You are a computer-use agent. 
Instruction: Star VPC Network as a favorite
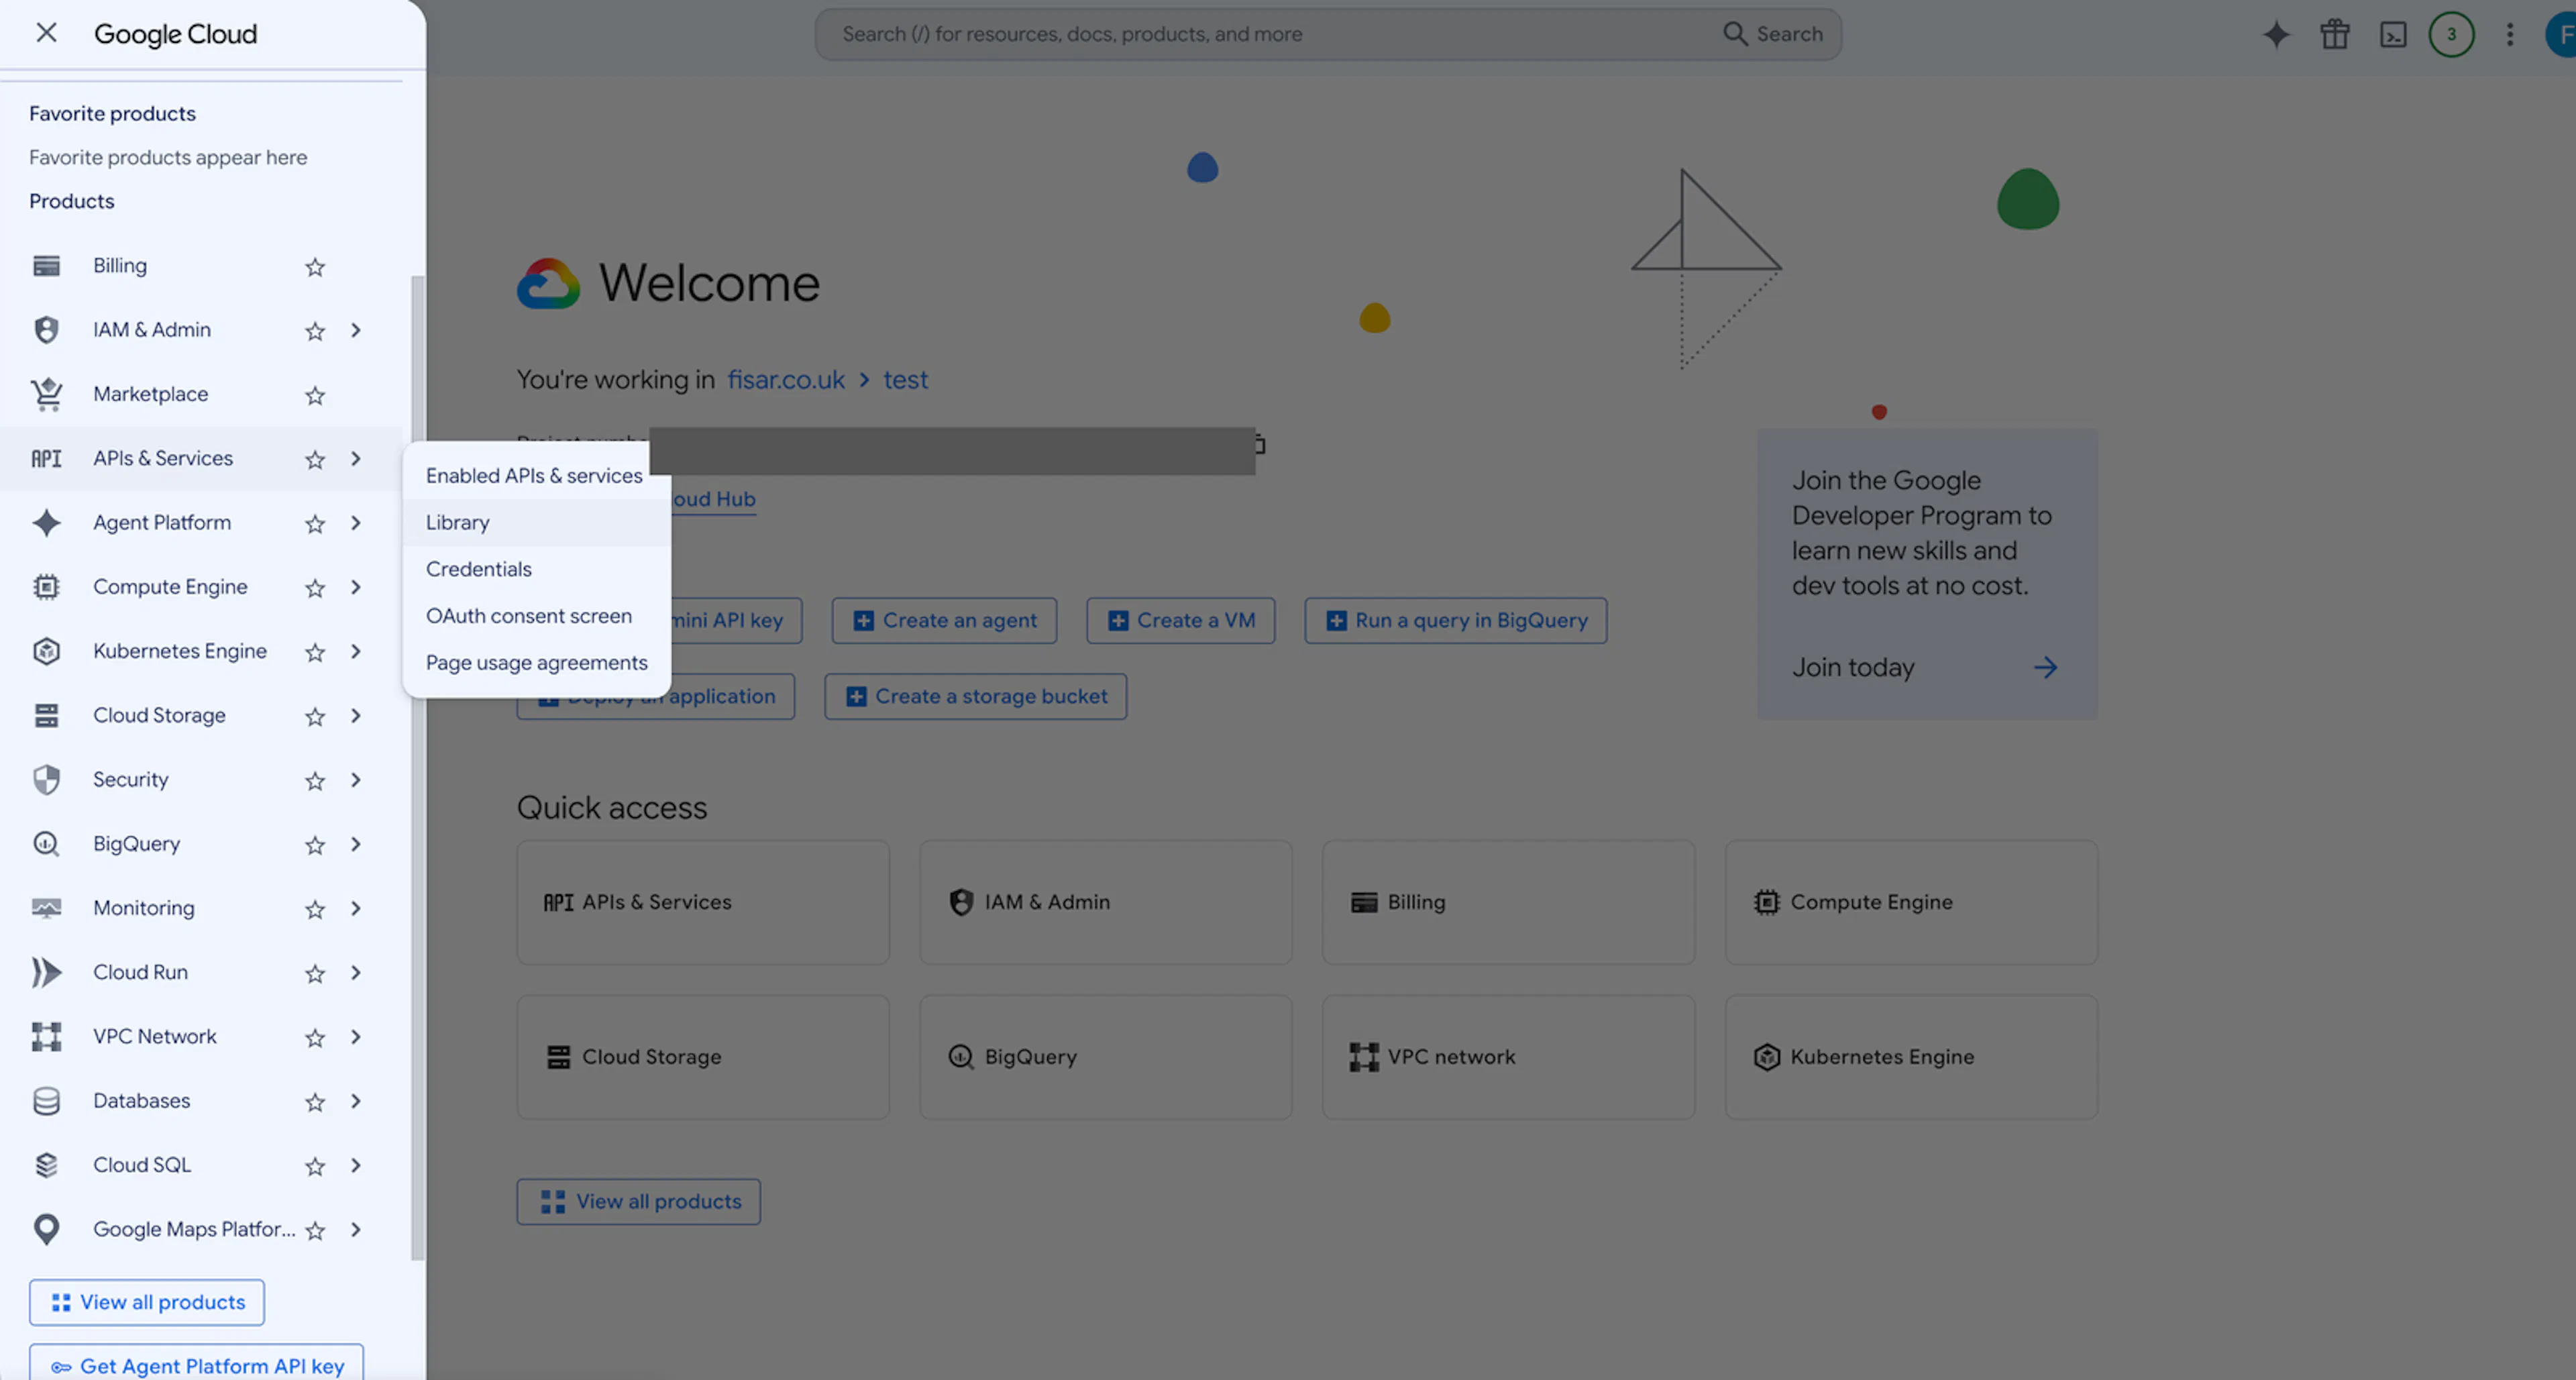[315, 1038]
